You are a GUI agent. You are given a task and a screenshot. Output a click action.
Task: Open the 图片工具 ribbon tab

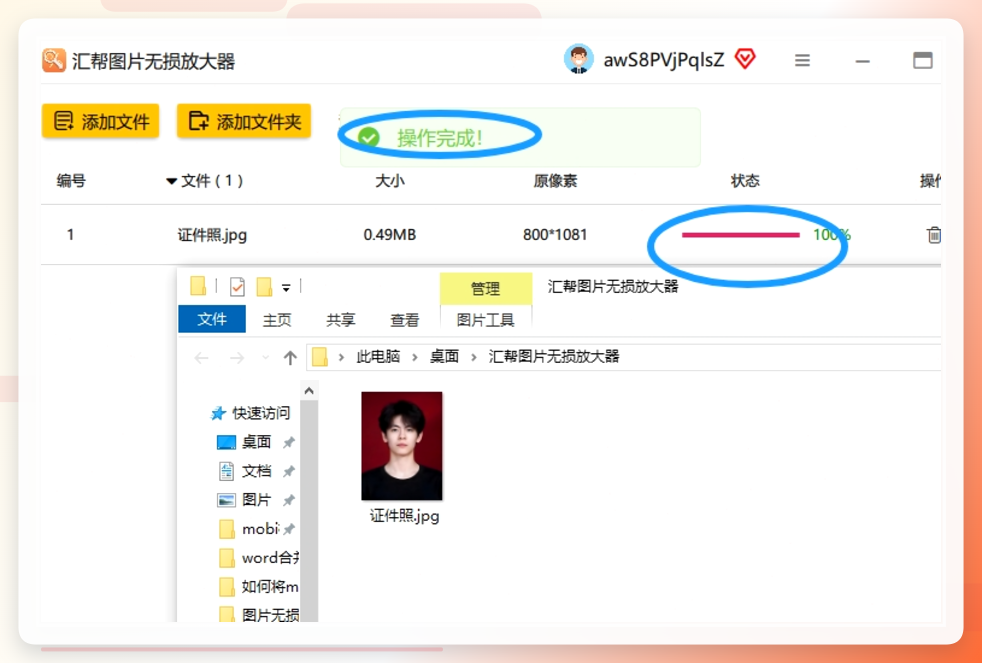click(485, 320)
